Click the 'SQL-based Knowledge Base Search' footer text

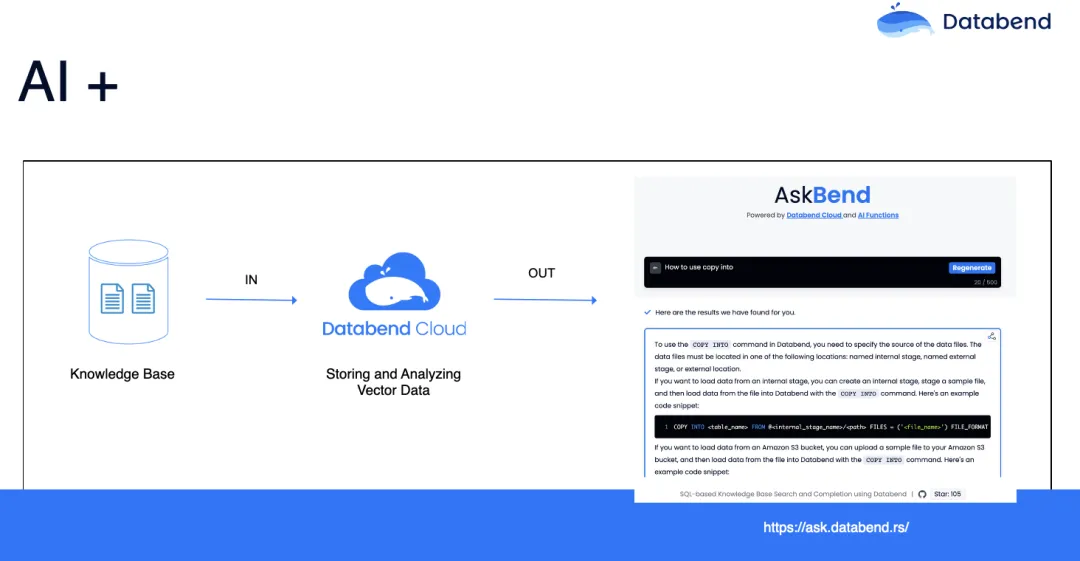pyautogui.click(x=793, y=494)
